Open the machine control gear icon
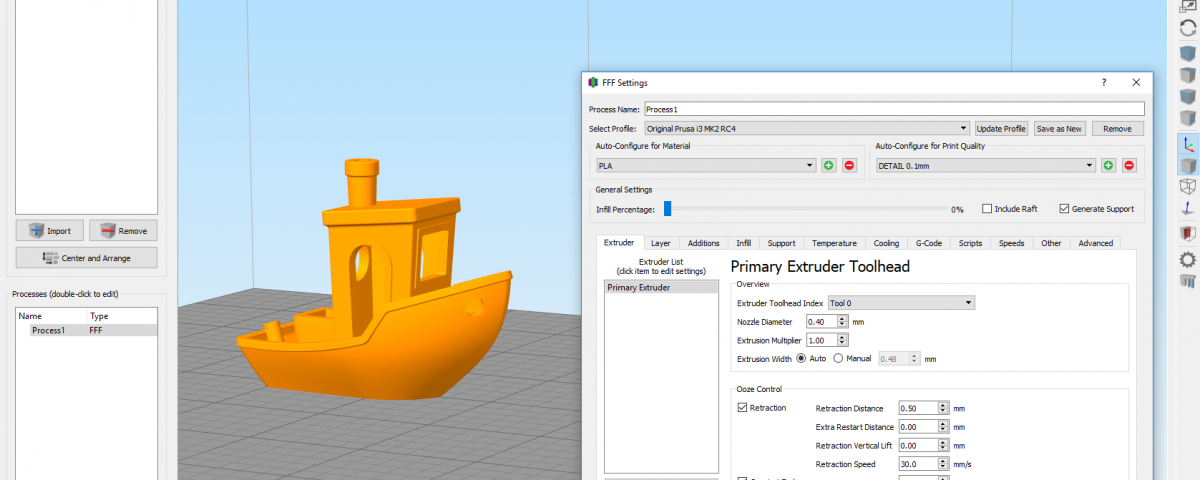The width and height of the screenshot is (1200, 480). click(1188, 259)
